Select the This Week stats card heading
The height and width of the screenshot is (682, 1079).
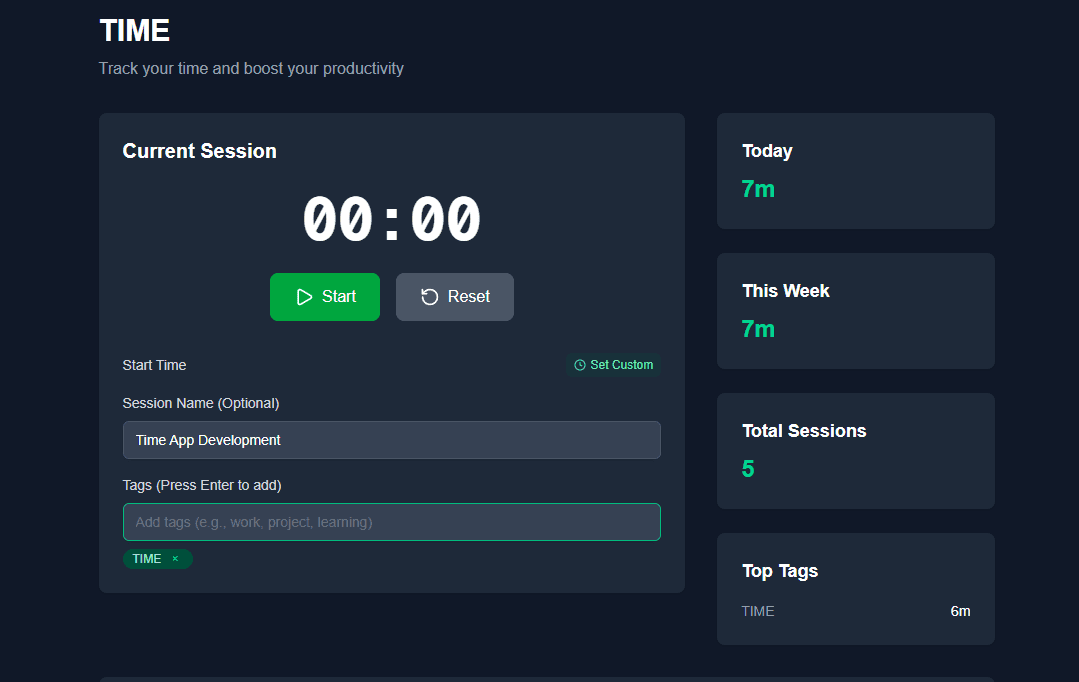[x=786, y=291]
